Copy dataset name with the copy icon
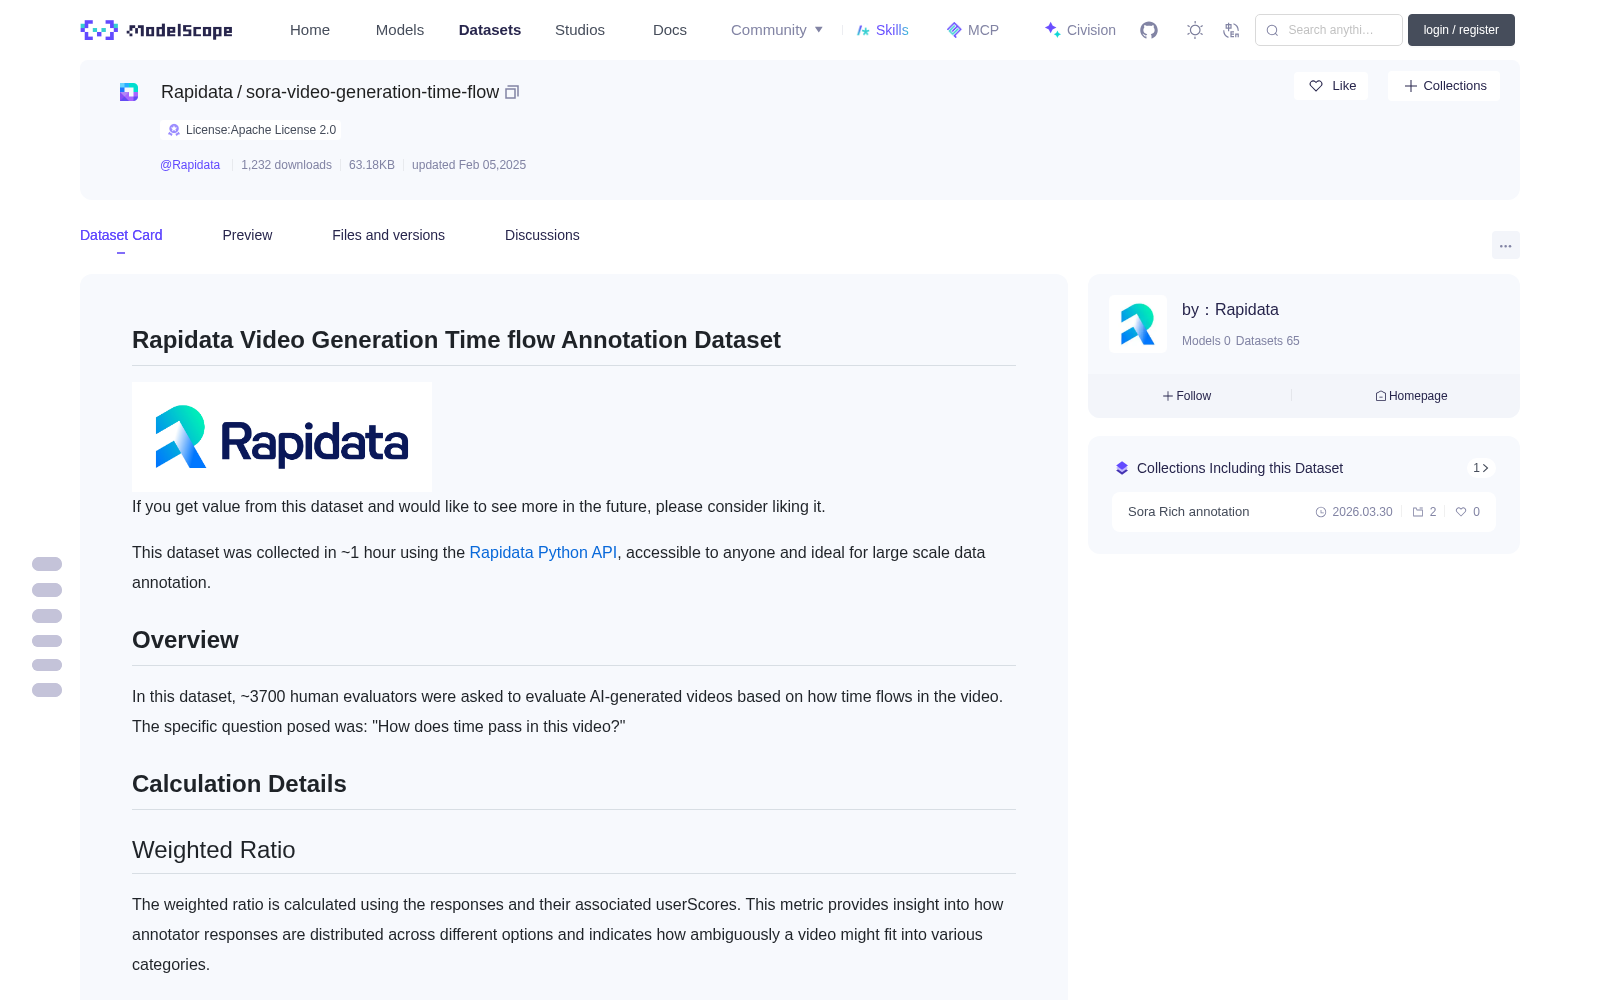The height and width of the screenshot is (1000, 1600). click(512, 92)
